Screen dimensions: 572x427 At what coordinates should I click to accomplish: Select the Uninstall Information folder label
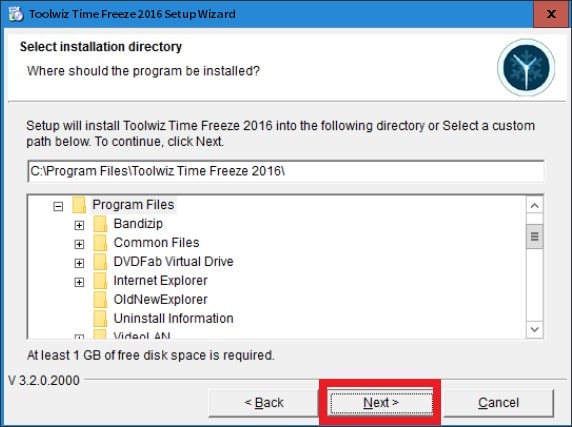point(173,318)
